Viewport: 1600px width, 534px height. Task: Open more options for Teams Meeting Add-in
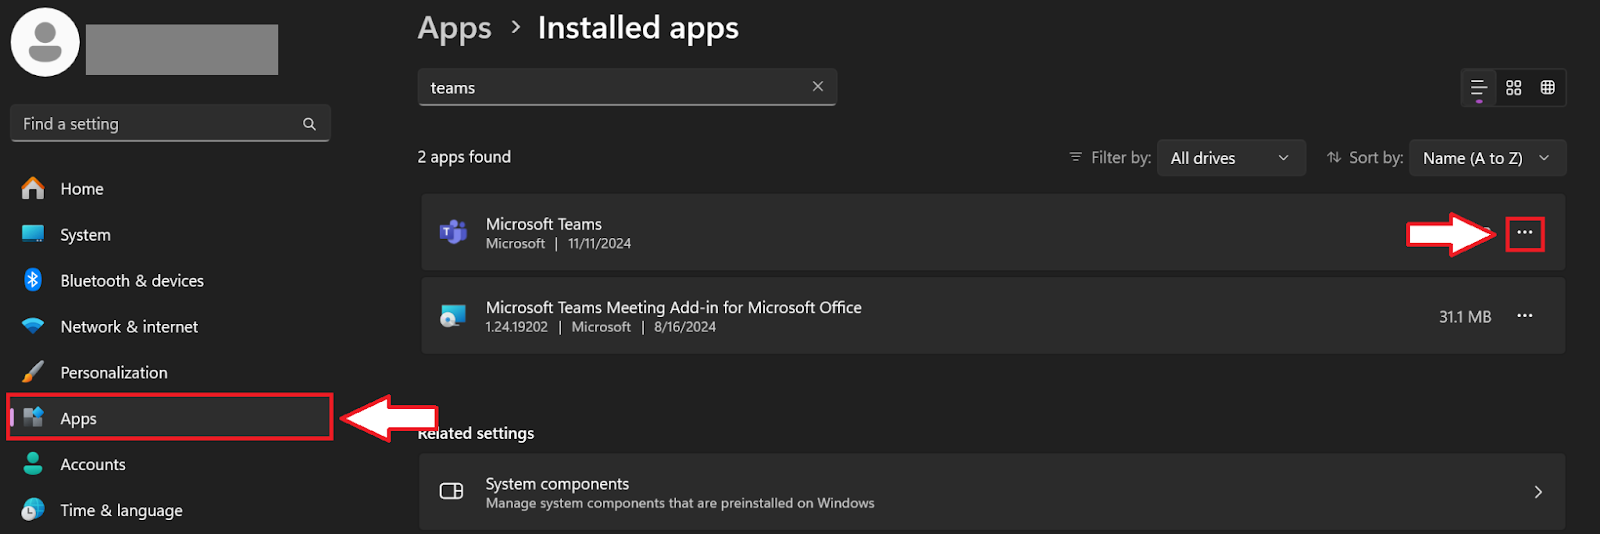tap(1525, 316)
